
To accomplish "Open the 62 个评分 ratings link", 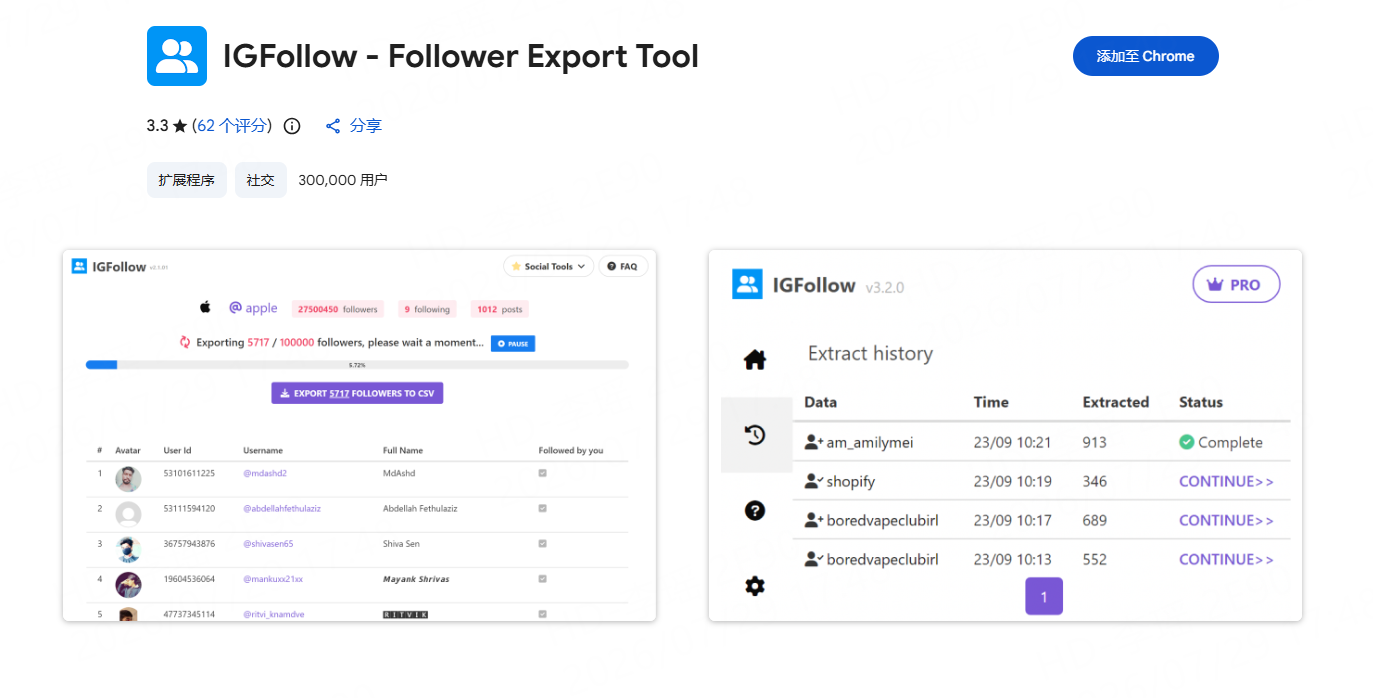I will tap(232, 126).
